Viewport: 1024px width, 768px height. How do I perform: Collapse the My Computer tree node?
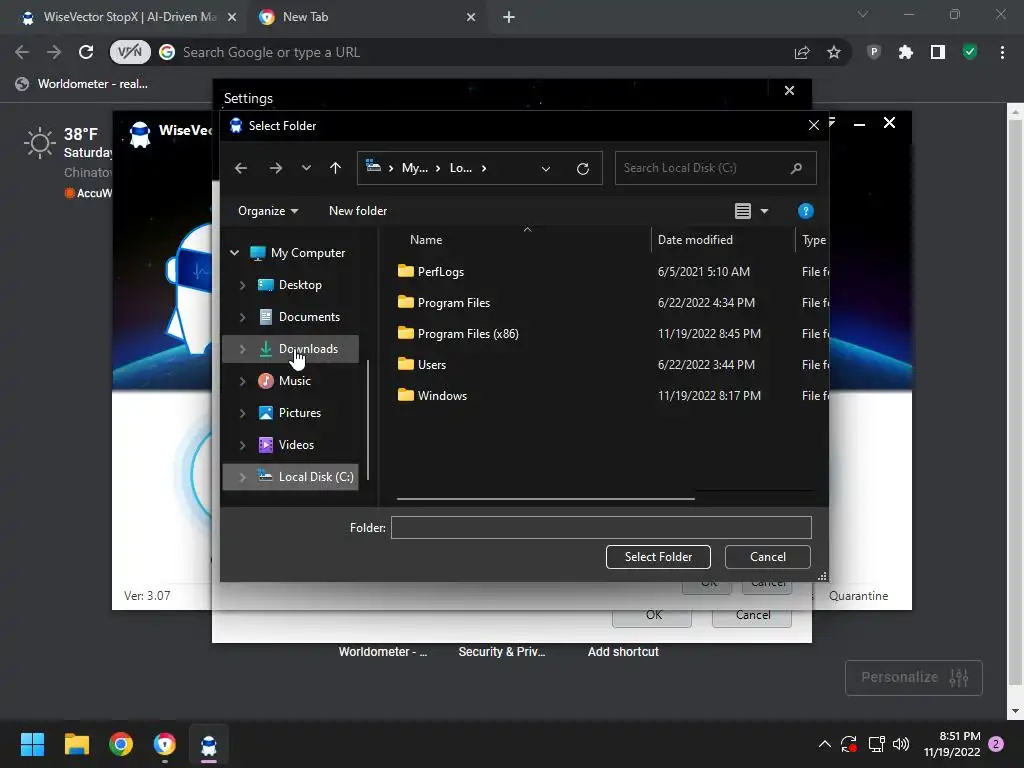(234, 253)
